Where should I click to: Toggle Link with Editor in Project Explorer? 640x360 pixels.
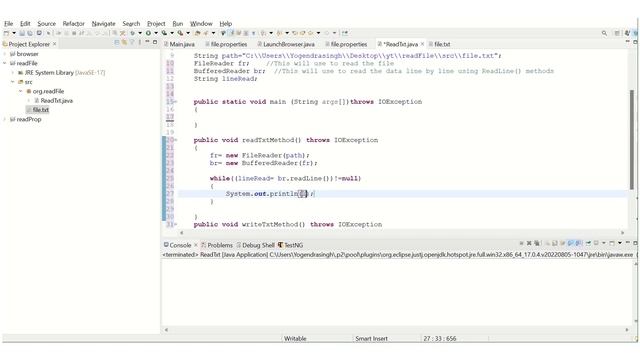point(124,42)
